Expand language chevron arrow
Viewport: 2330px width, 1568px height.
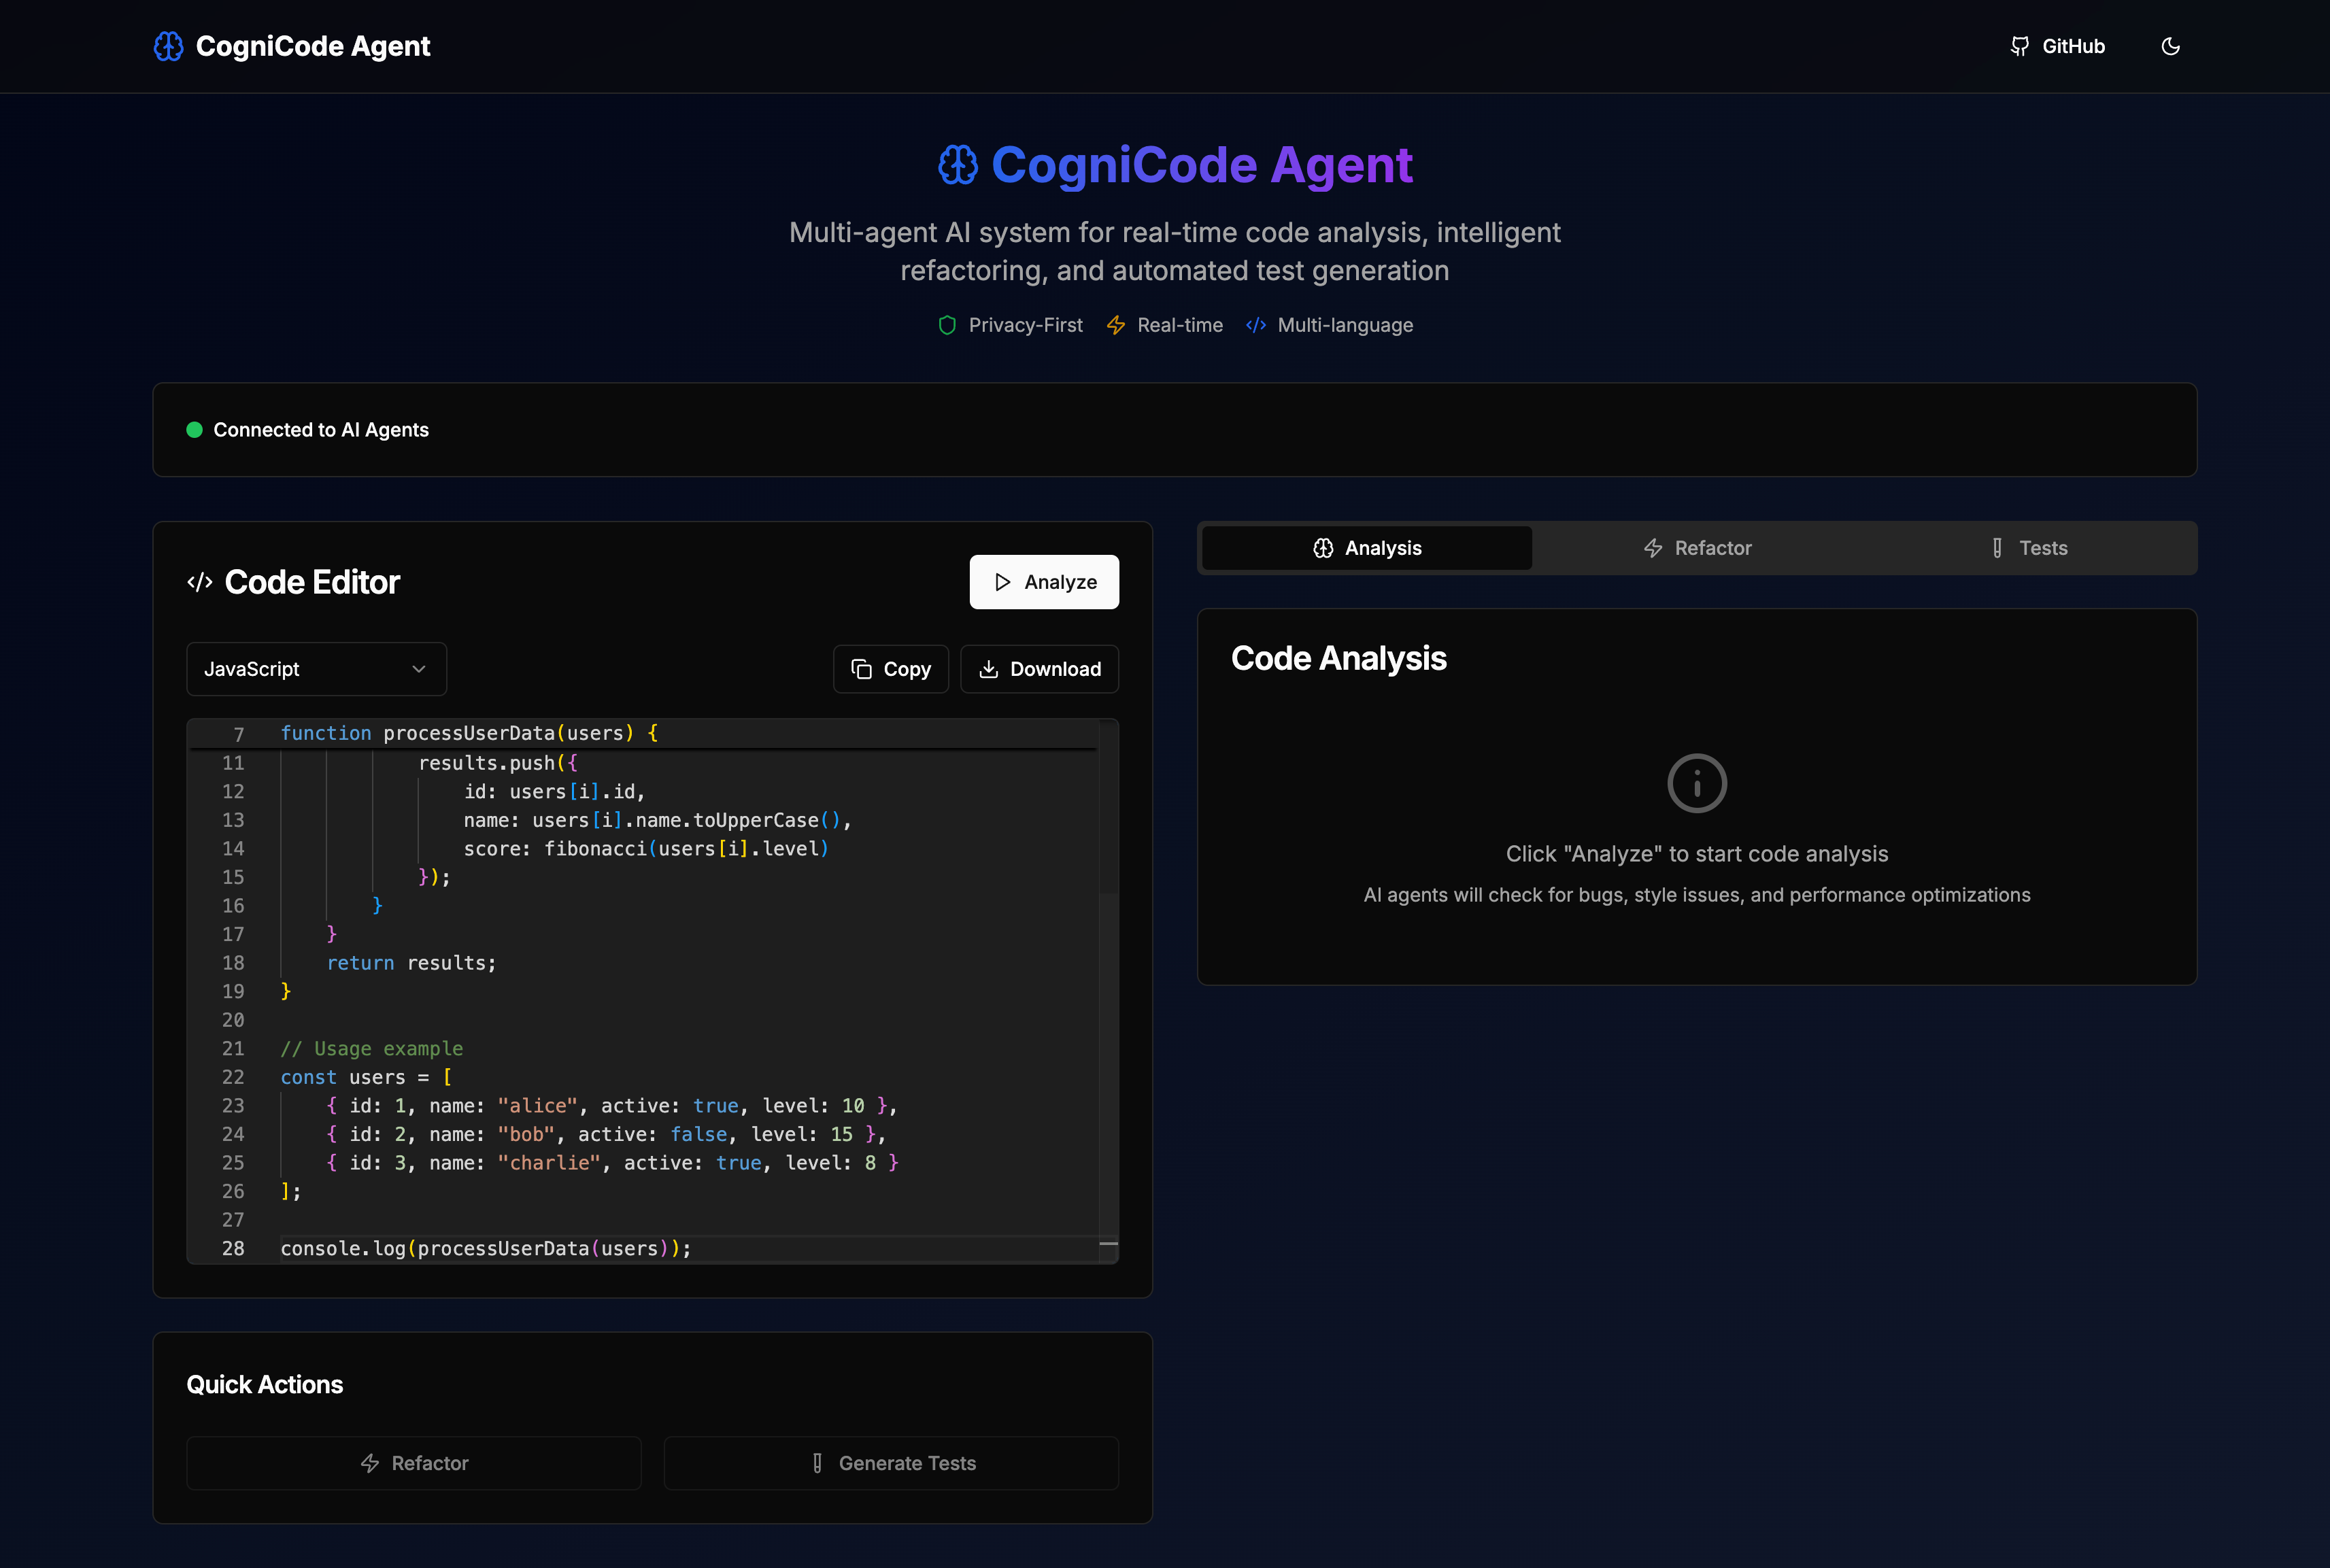pyautogui.click(x=419, y=669)
